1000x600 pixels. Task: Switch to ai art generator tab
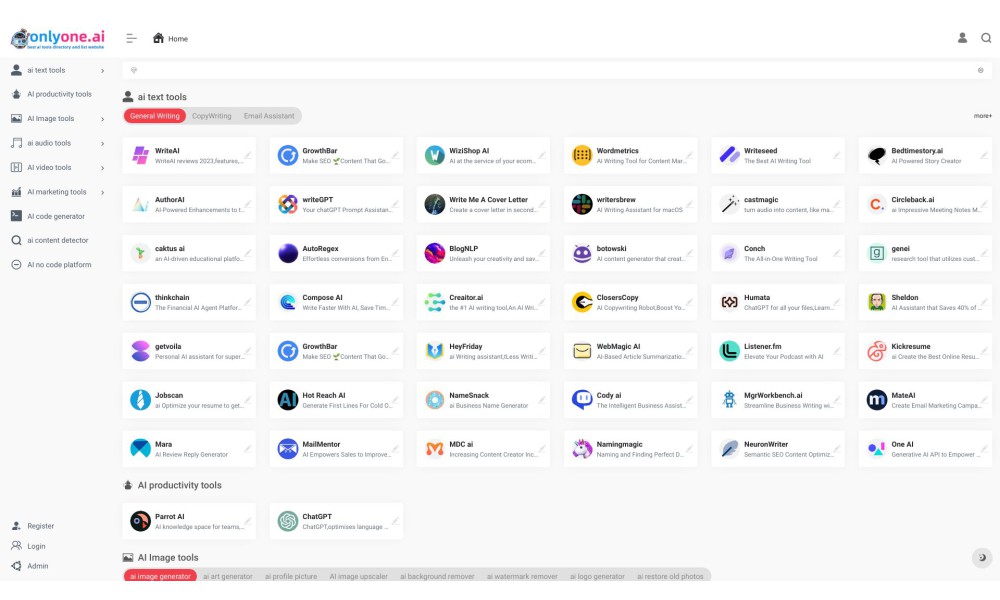(228, 576)
